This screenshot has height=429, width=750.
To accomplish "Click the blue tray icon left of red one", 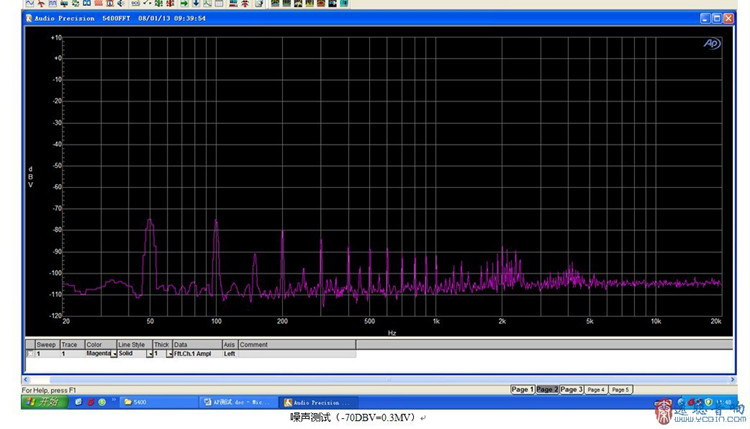I will (681, 402).
